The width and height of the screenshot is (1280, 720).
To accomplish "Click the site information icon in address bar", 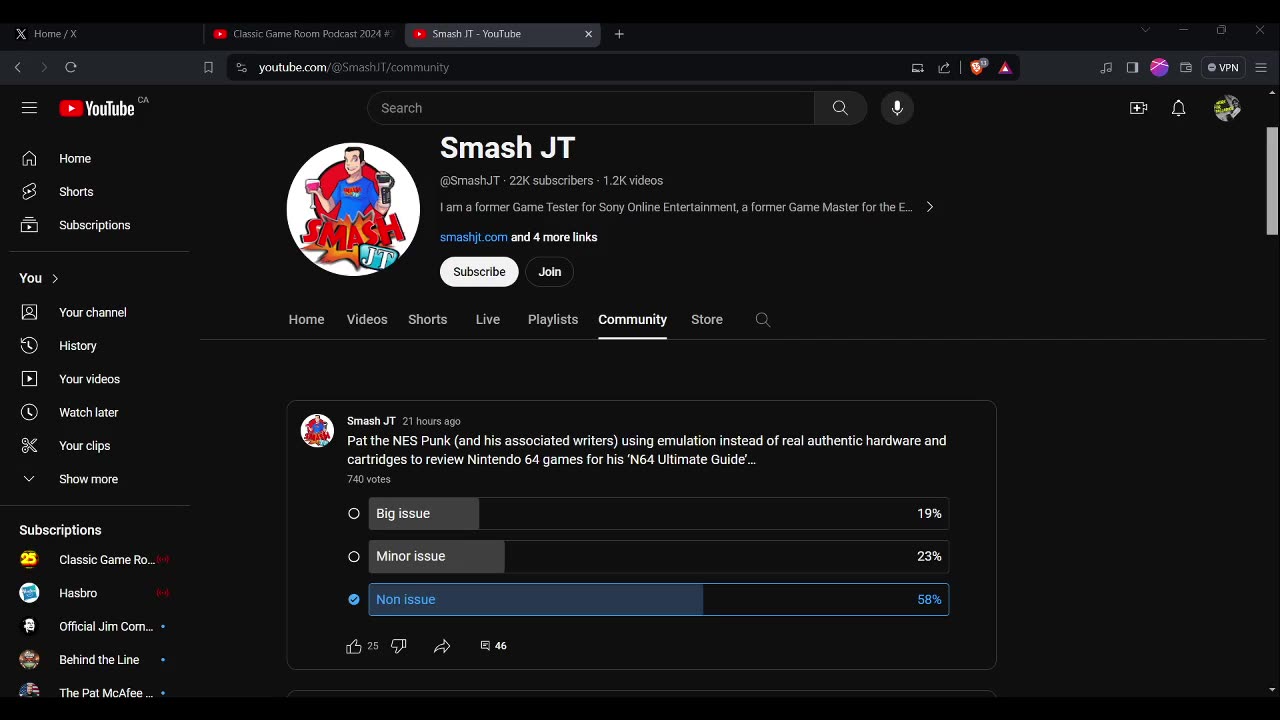I will pyautogui.click(x=241, y=68).
